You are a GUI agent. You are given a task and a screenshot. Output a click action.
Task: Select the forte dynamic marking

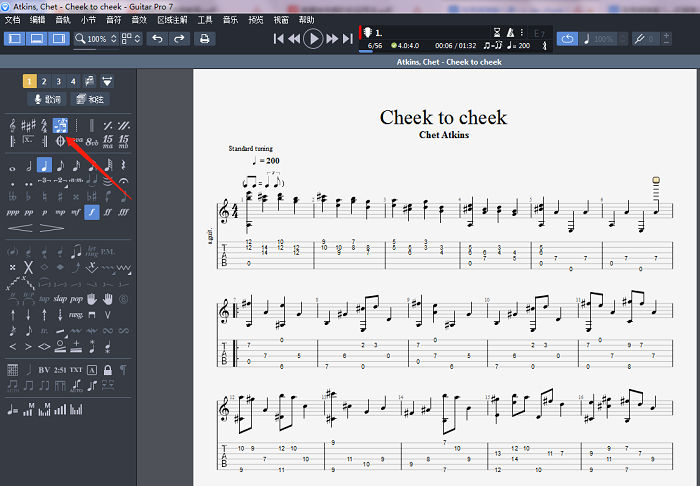(x=92, y=212)
